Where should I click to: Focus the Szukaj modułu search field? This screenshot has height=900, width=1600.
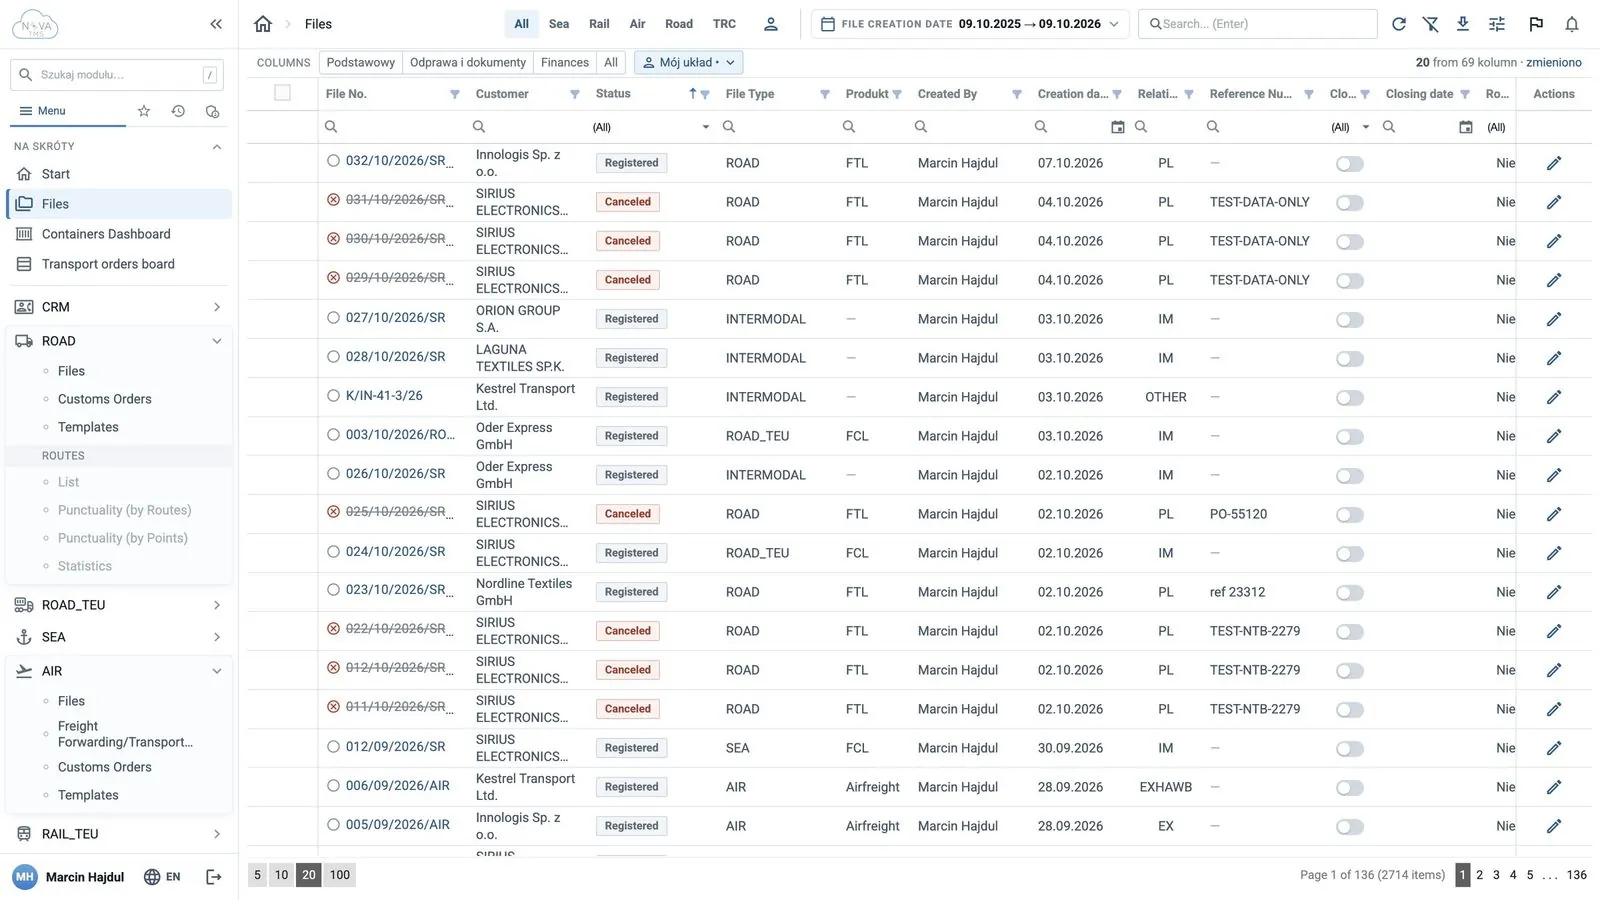click(117, 75)
